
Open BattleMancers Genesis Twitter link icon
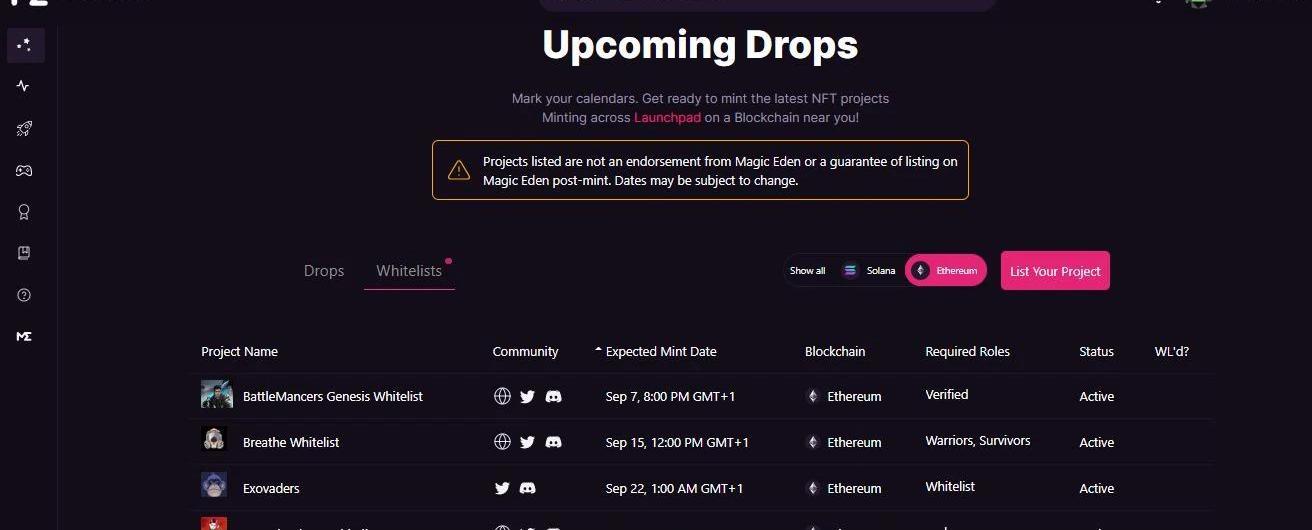click(x=528, y=397)
